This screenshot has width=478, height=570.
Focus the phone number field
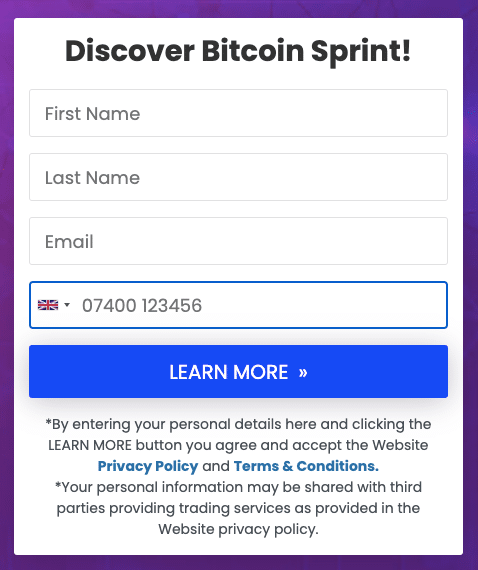click(x=238, y=305)
